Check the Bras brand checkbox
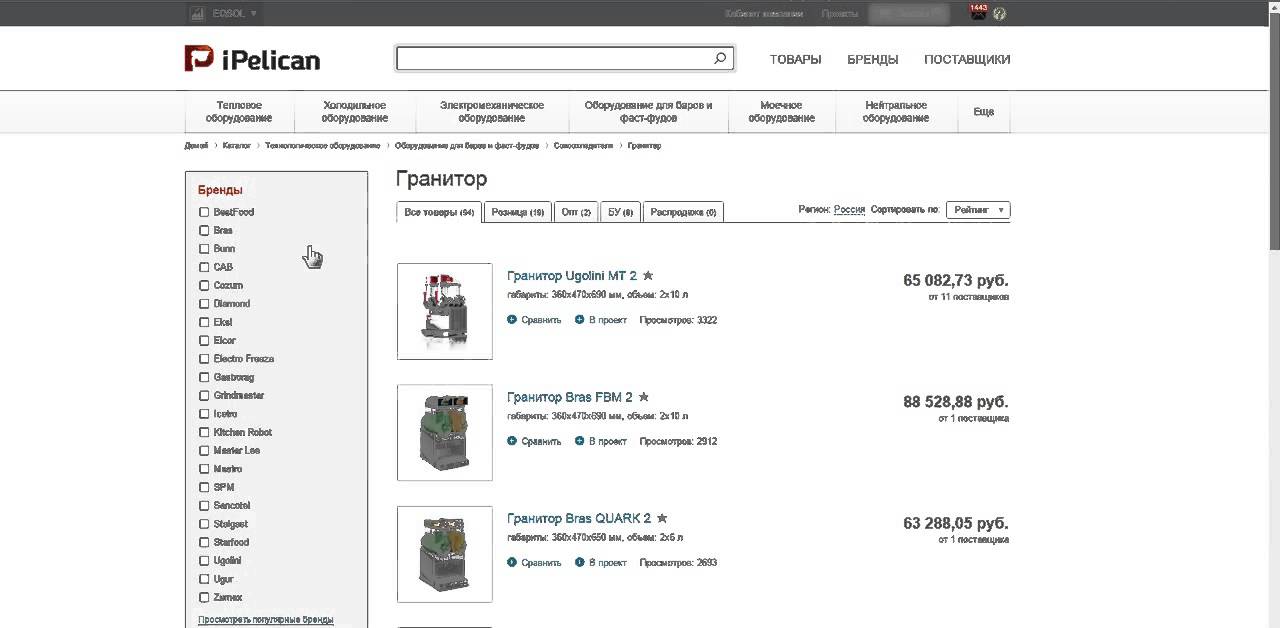 point(204,230)
